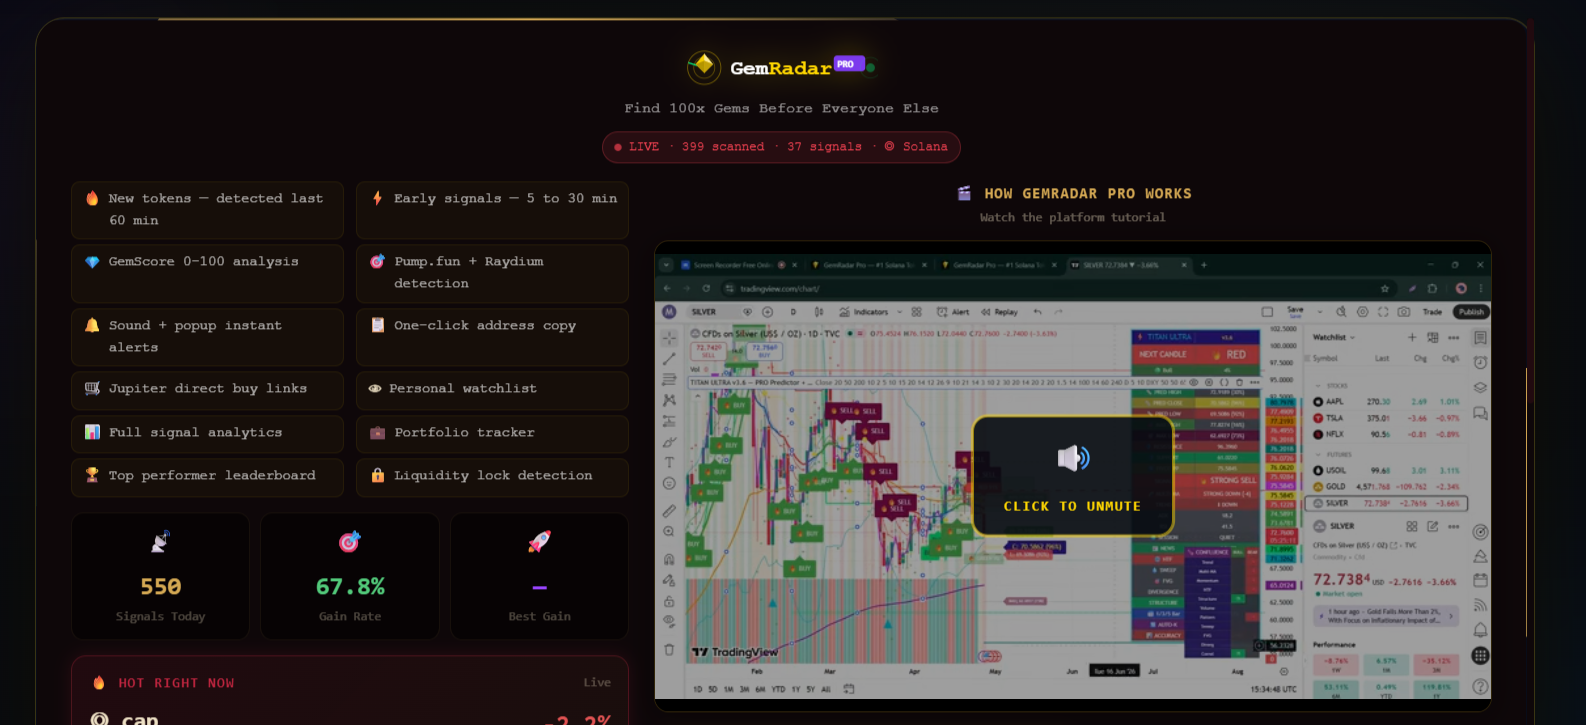Click the rocket icon above Best Gain
This screenshot has height=725, width=1586.
539,542
